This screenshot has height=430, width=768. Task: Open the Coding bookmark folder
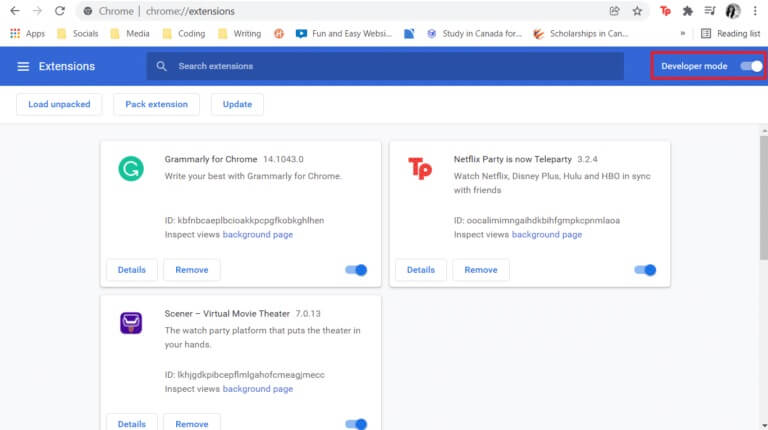[184, 33]
